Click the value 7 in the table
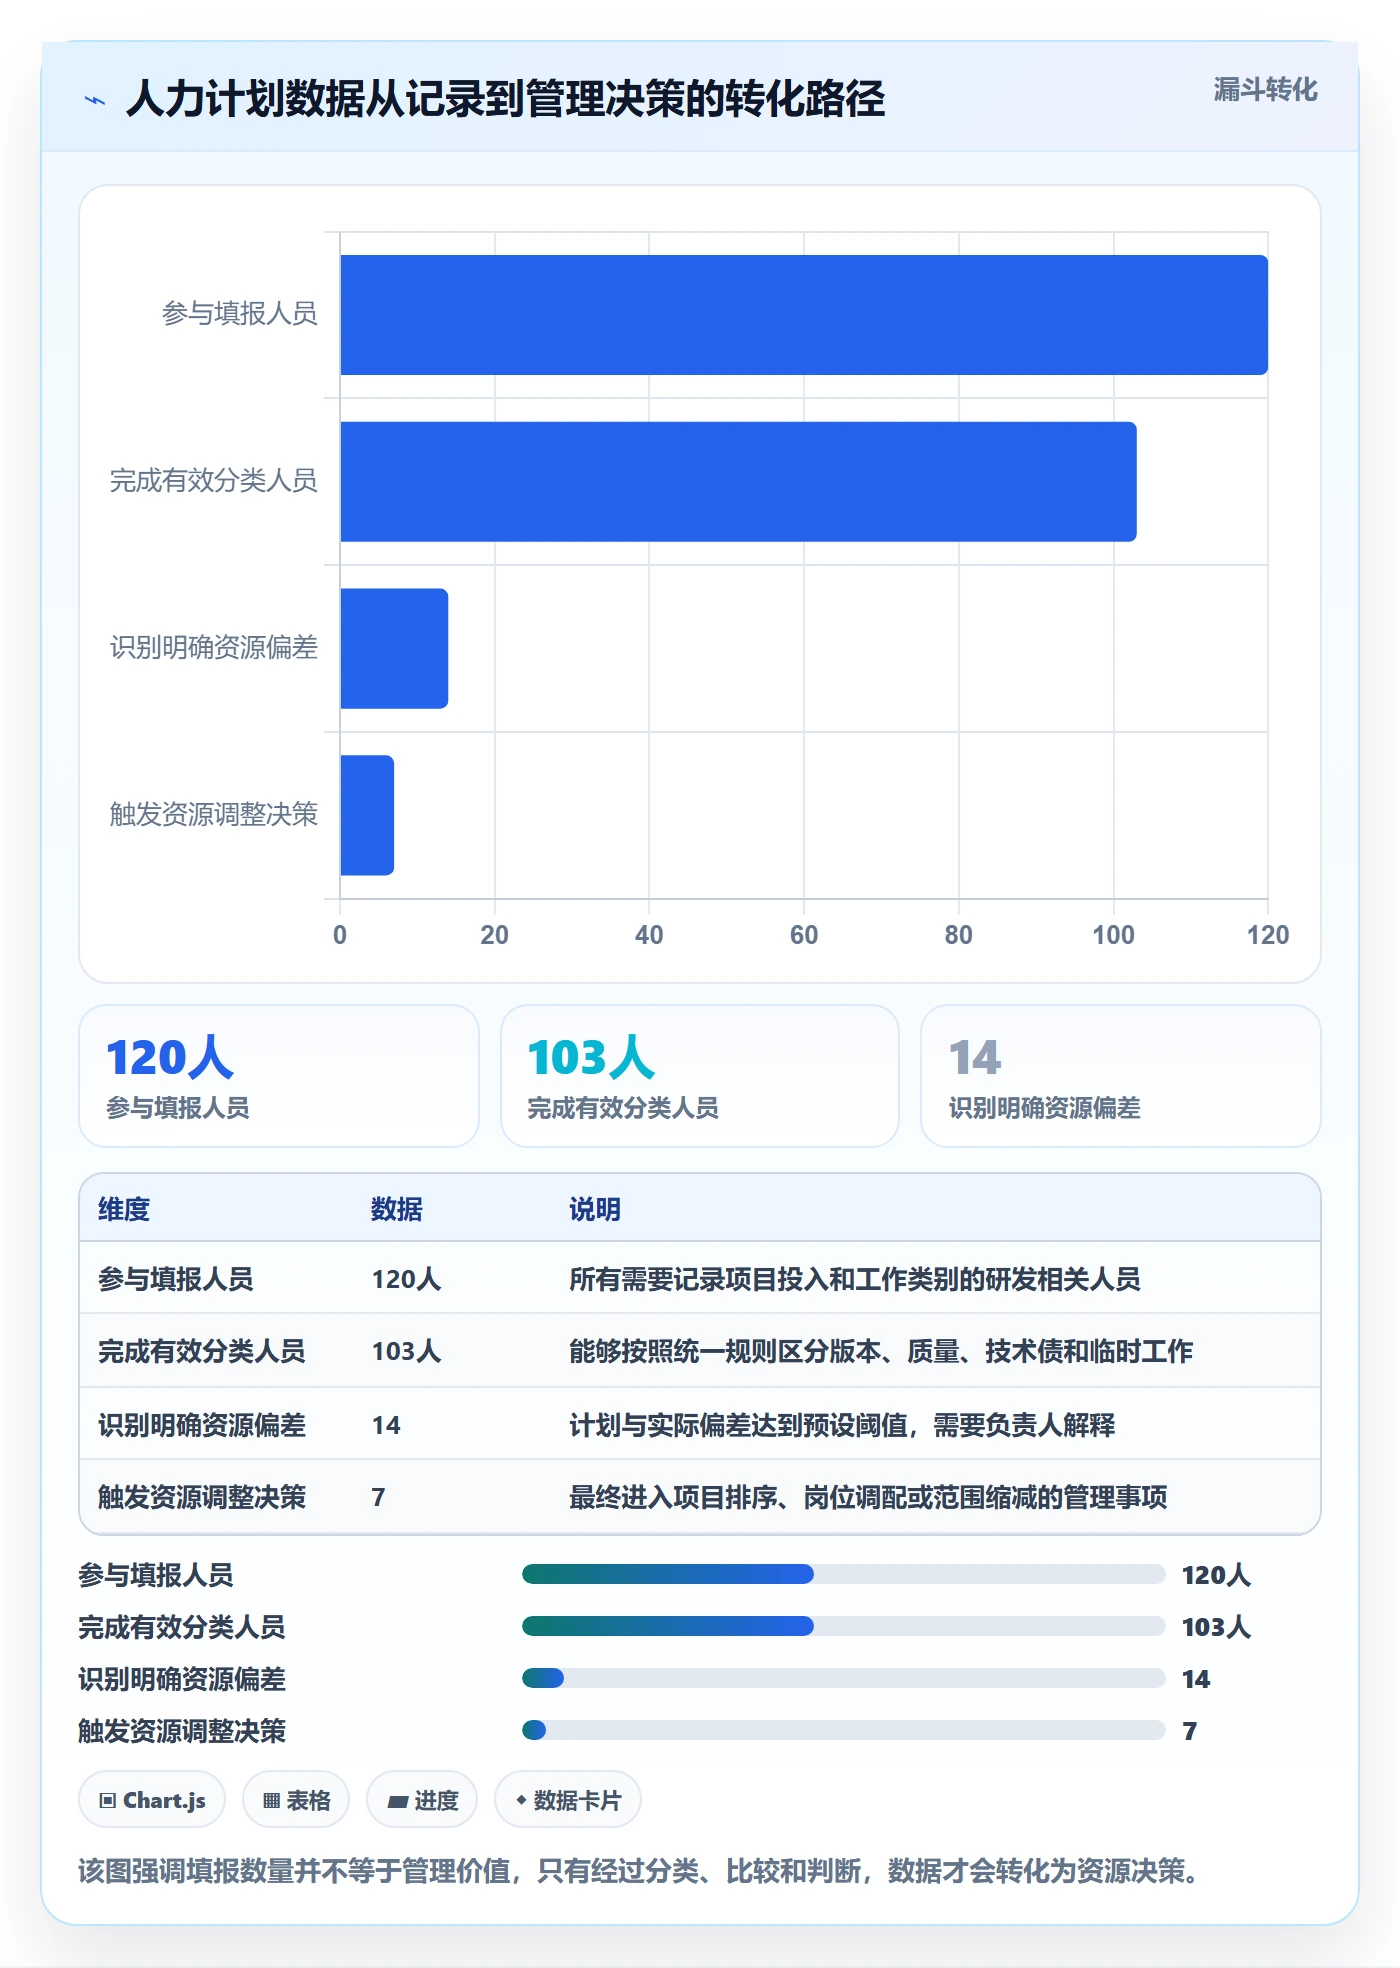 pos(378,1497)
